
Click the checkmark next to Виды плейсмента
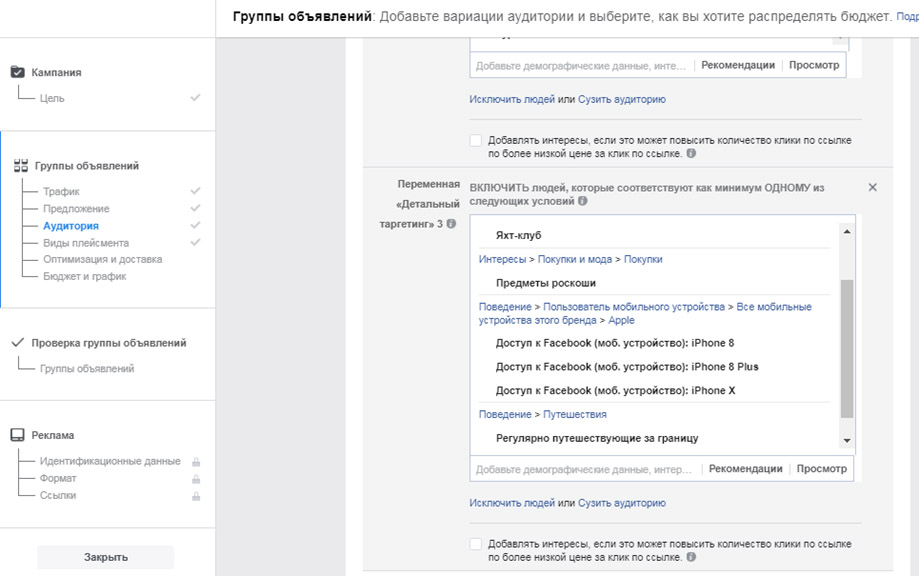(195, 242)
